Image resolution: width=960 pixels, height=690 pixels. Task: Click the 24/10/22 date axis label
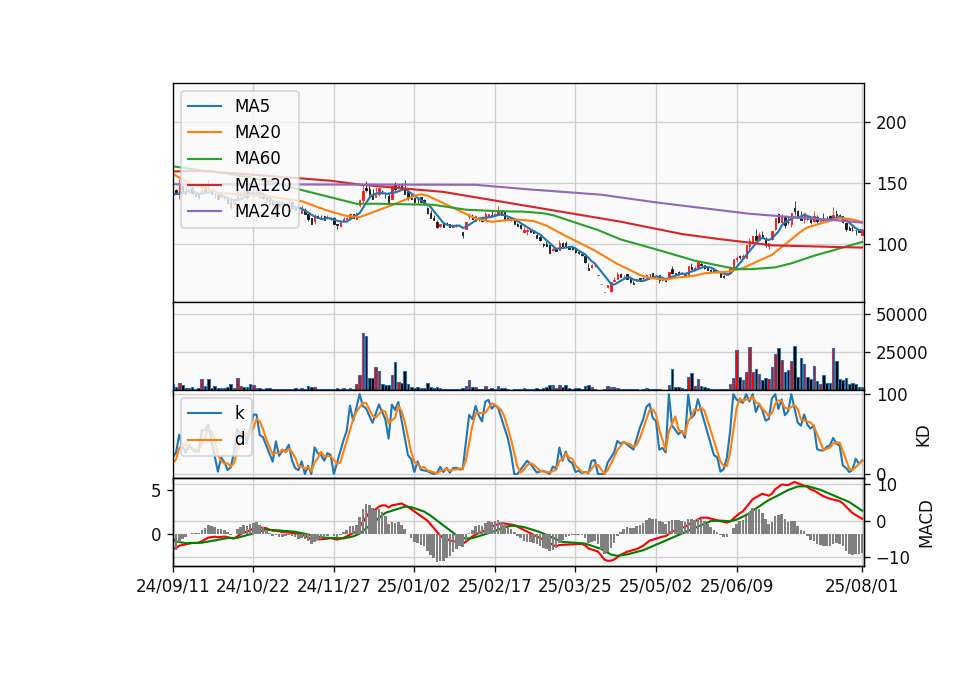click(253, 586)
